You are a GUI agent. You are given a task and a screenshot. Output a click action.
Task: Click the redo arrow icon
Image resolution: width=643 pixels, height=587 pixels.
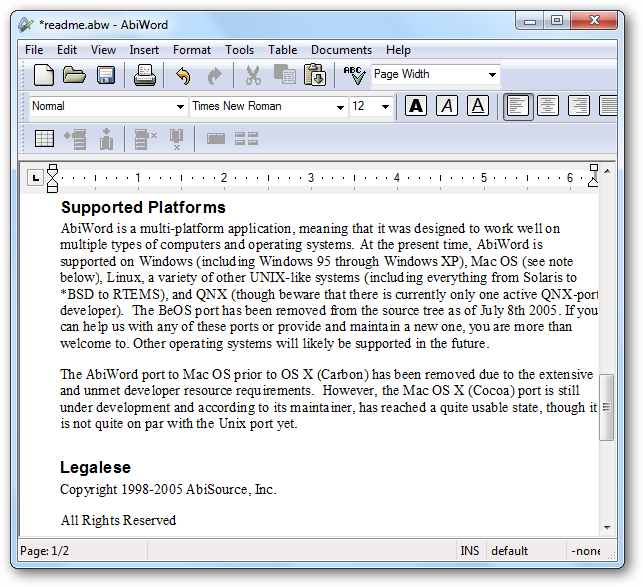pyautogui.click(x=214, y=76)
